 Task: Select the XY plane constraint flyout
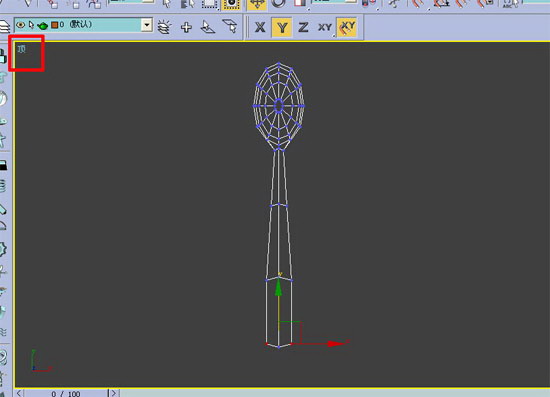[x=325, y=27]
